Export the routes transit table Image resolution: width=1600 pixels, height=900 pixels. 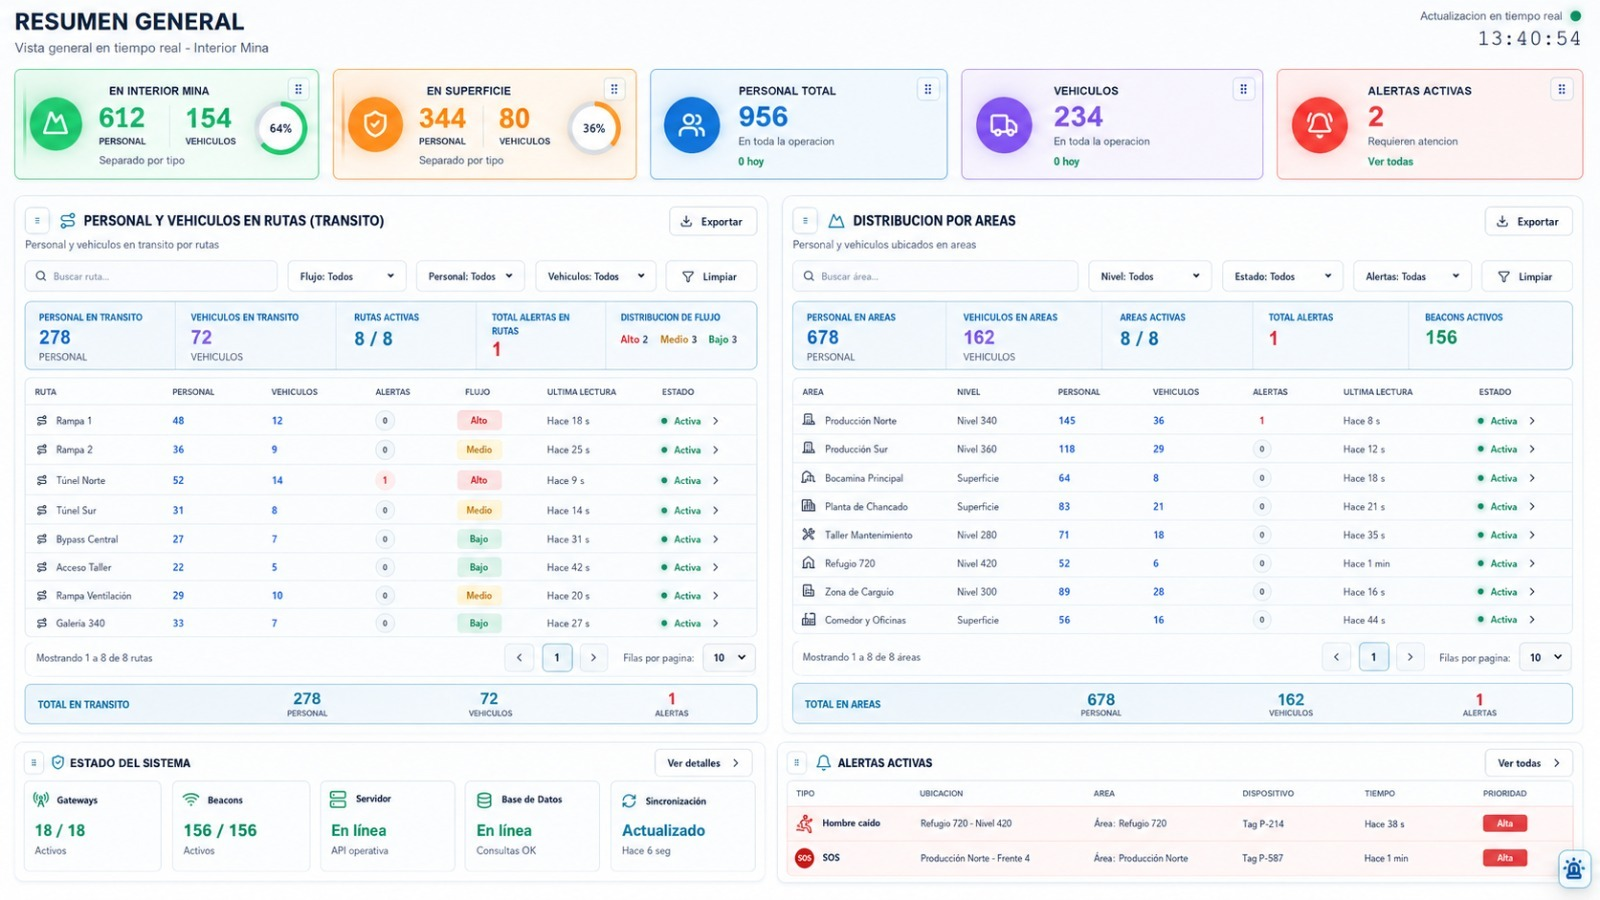click(x=713, y=222)
